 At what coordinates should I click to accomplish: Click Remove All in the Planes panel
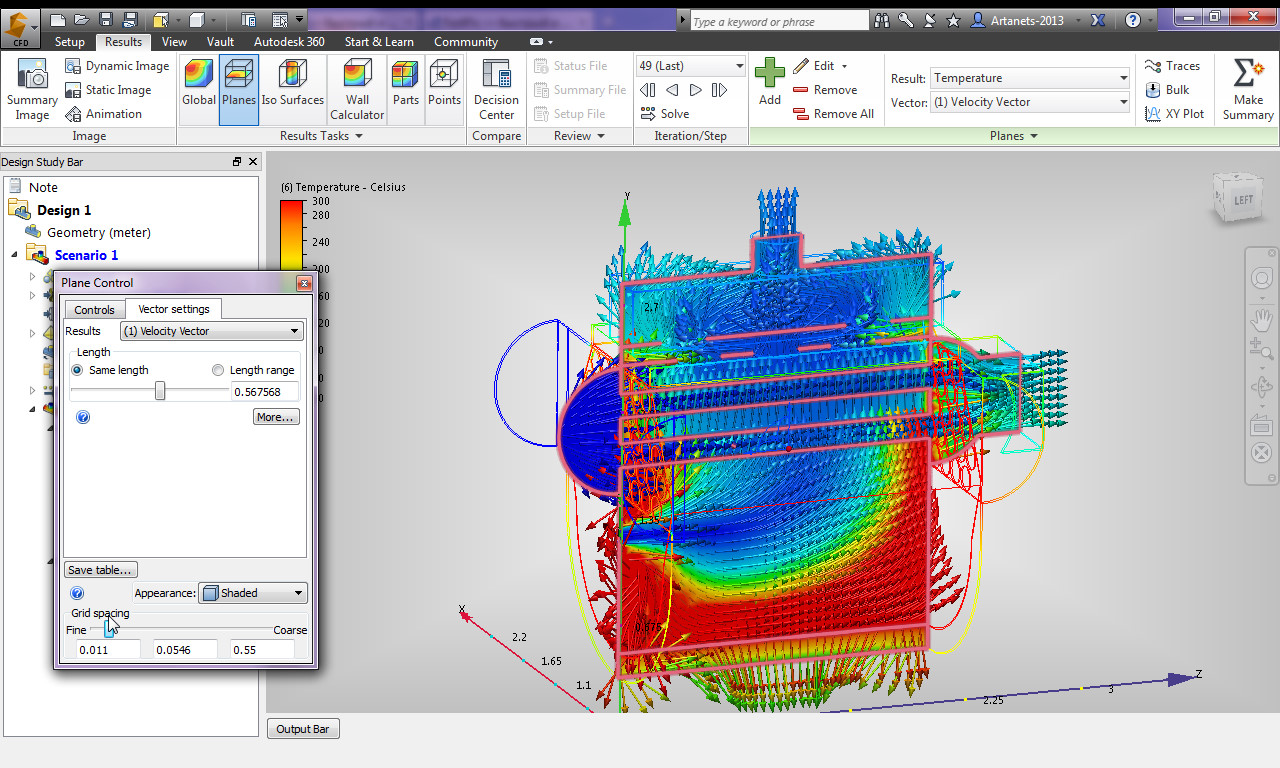point(833,114)
